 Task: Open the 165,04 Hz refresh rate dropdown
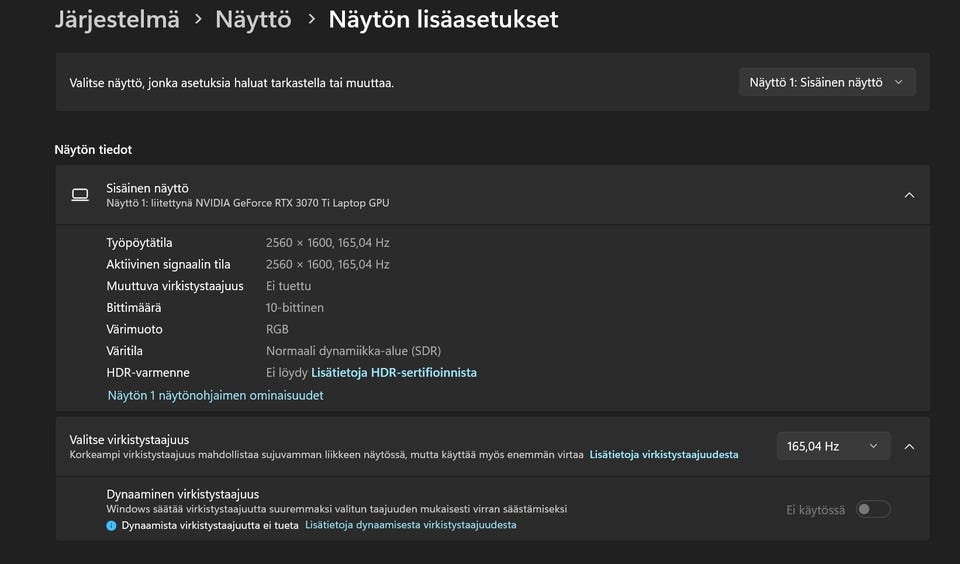pos(832,446)
